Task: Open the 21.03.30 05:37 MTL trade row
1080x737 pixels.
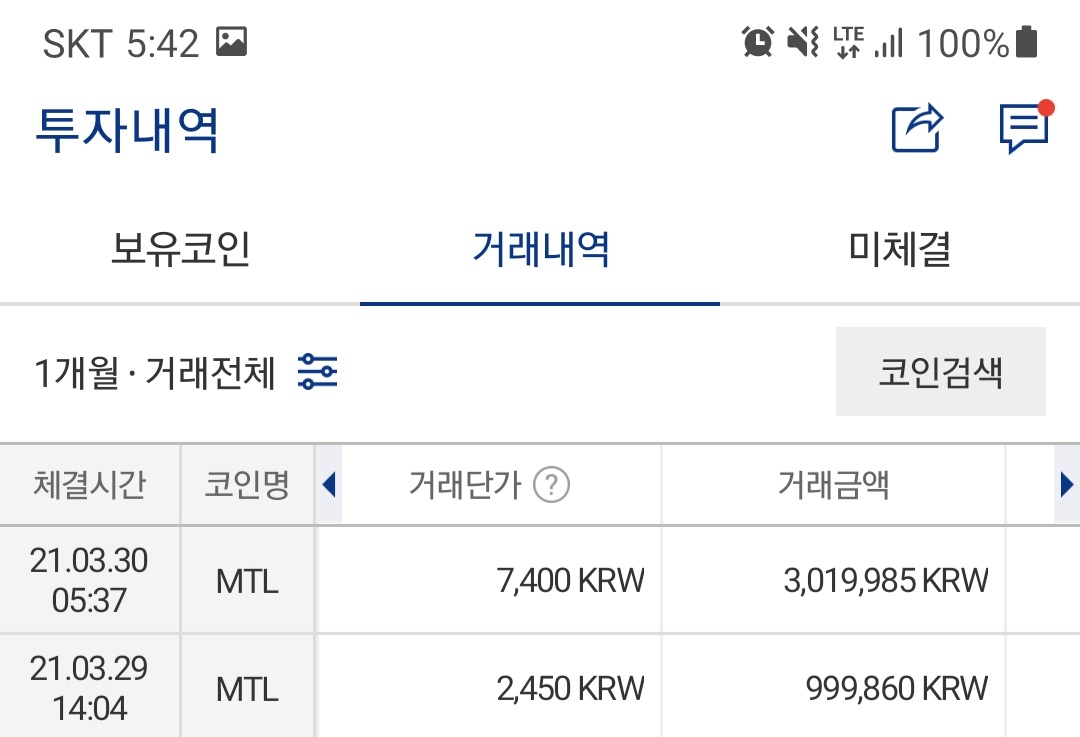Action: 540,580
